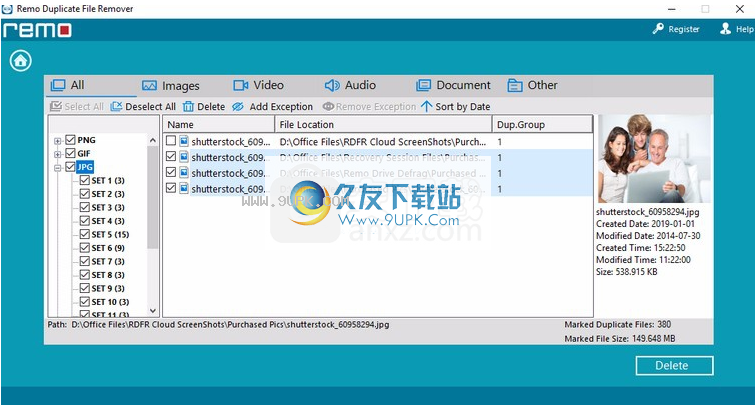Switch to the All tab
The width and height of the screenshot is (756, 407).
pyautogui.click(x=92, y=85)
